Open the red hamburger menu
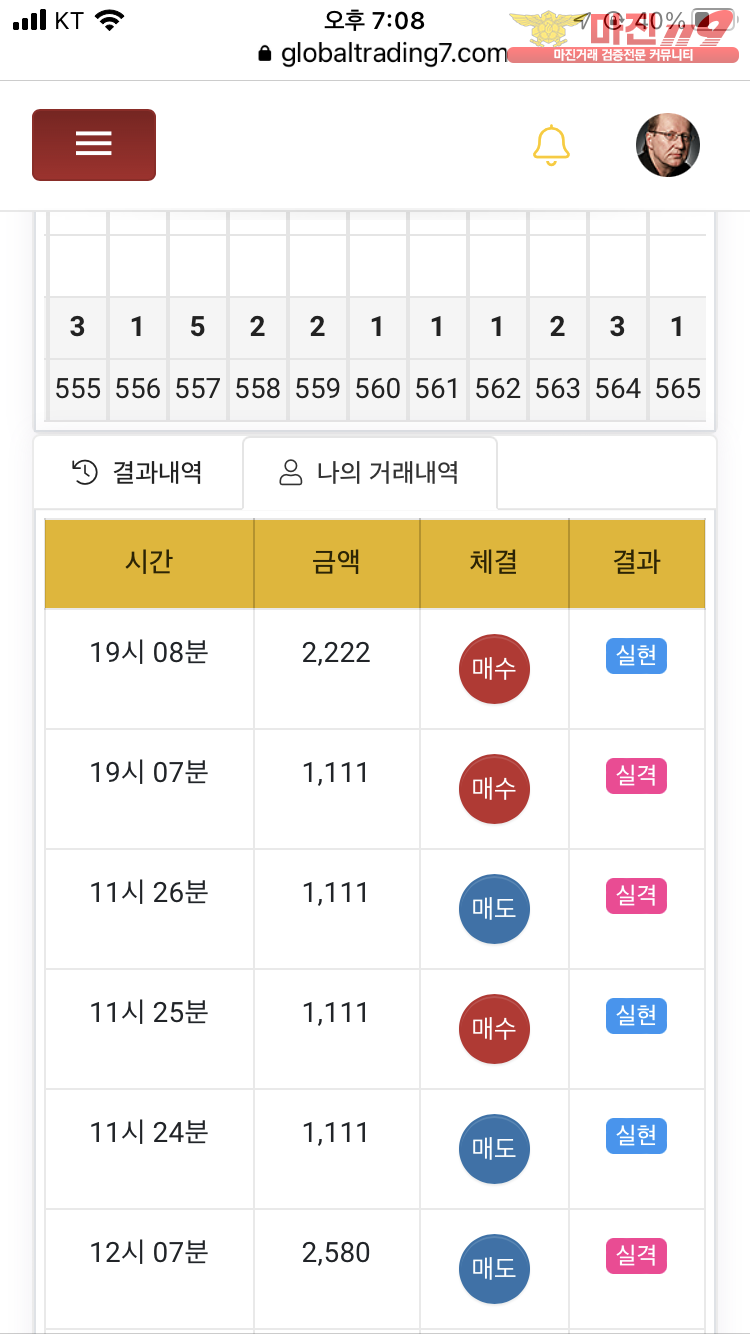Screen dimensions: 750x1334 click(x=94, y=145)
